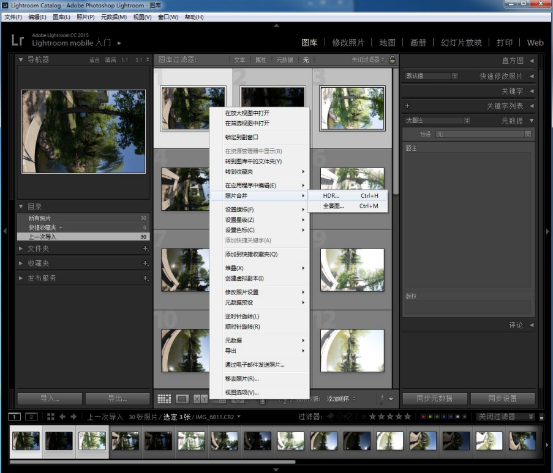Screen dimensions: 553x473
Task: Collapse filmstrip with the bottom edge arrow
Action: pos(276,469)
